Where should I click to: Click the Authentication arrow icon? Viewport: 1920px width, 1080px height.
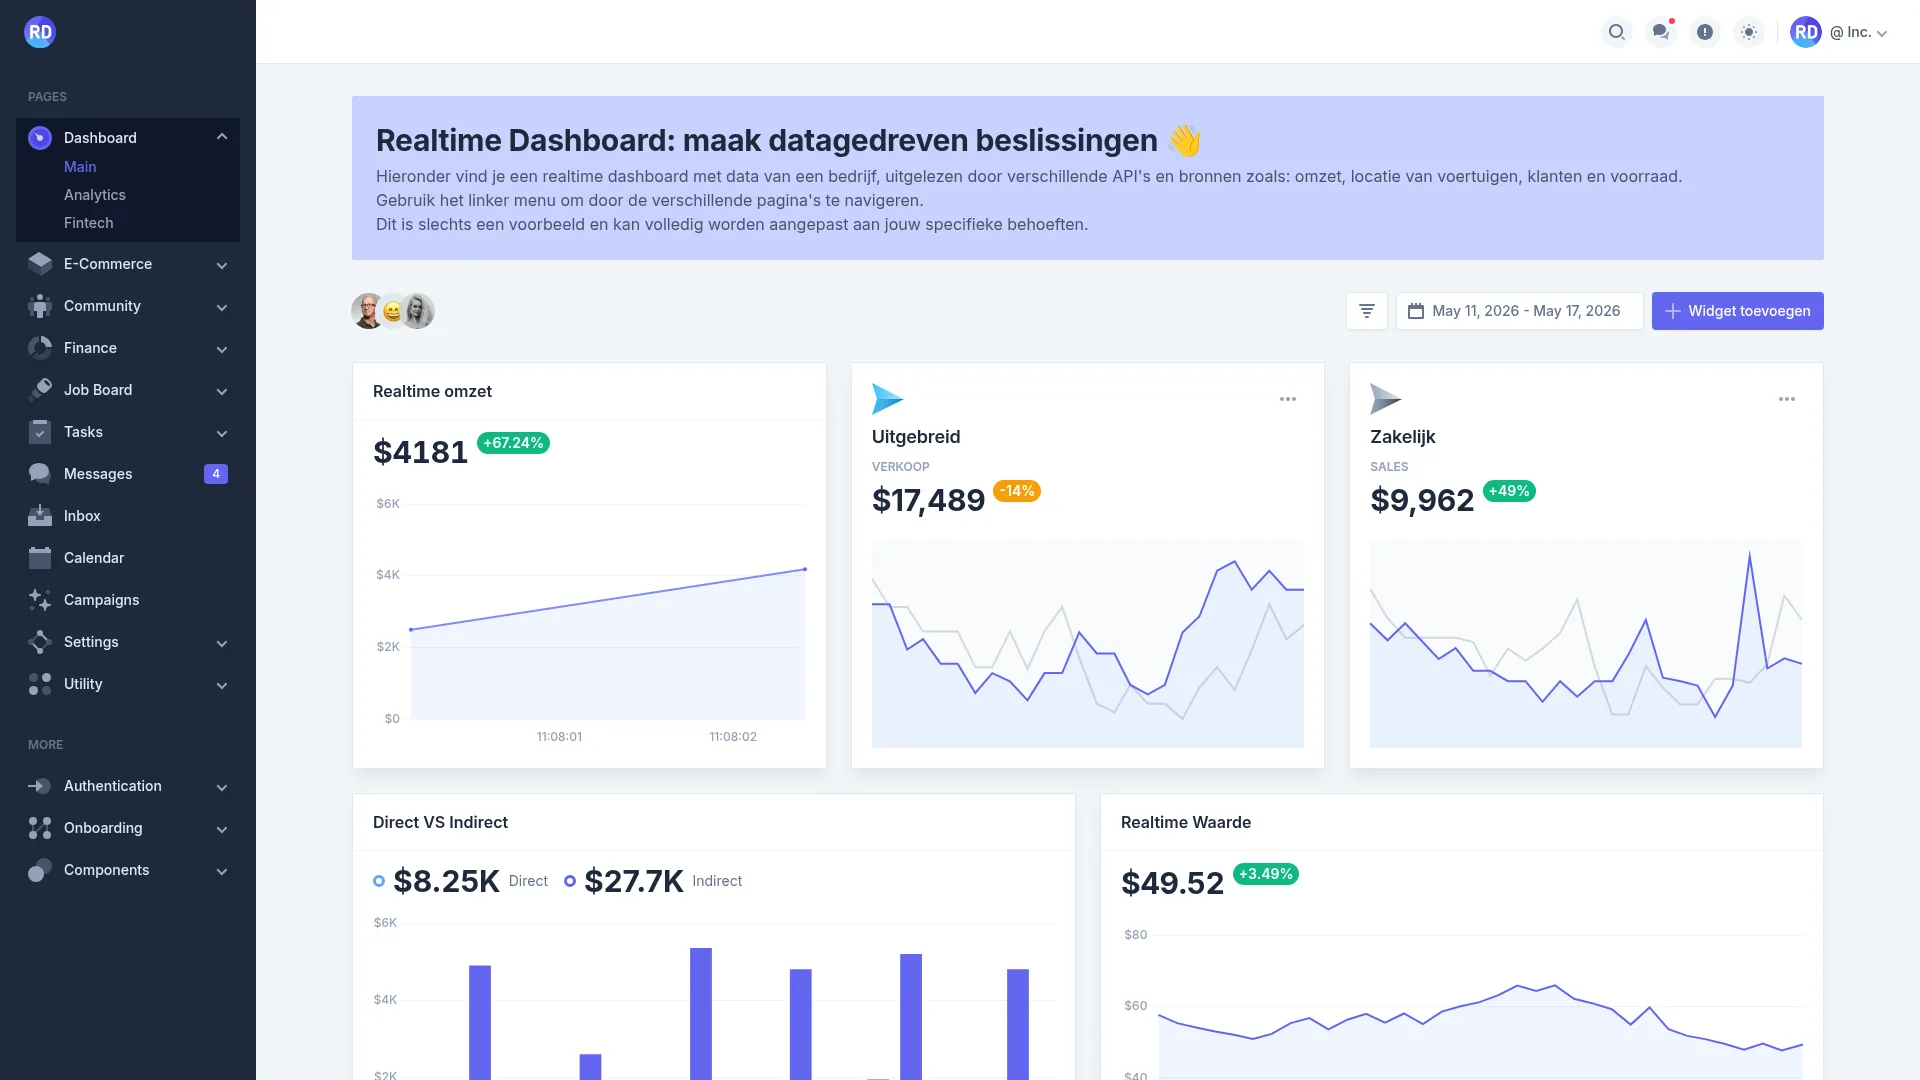[x=40, y=786]
